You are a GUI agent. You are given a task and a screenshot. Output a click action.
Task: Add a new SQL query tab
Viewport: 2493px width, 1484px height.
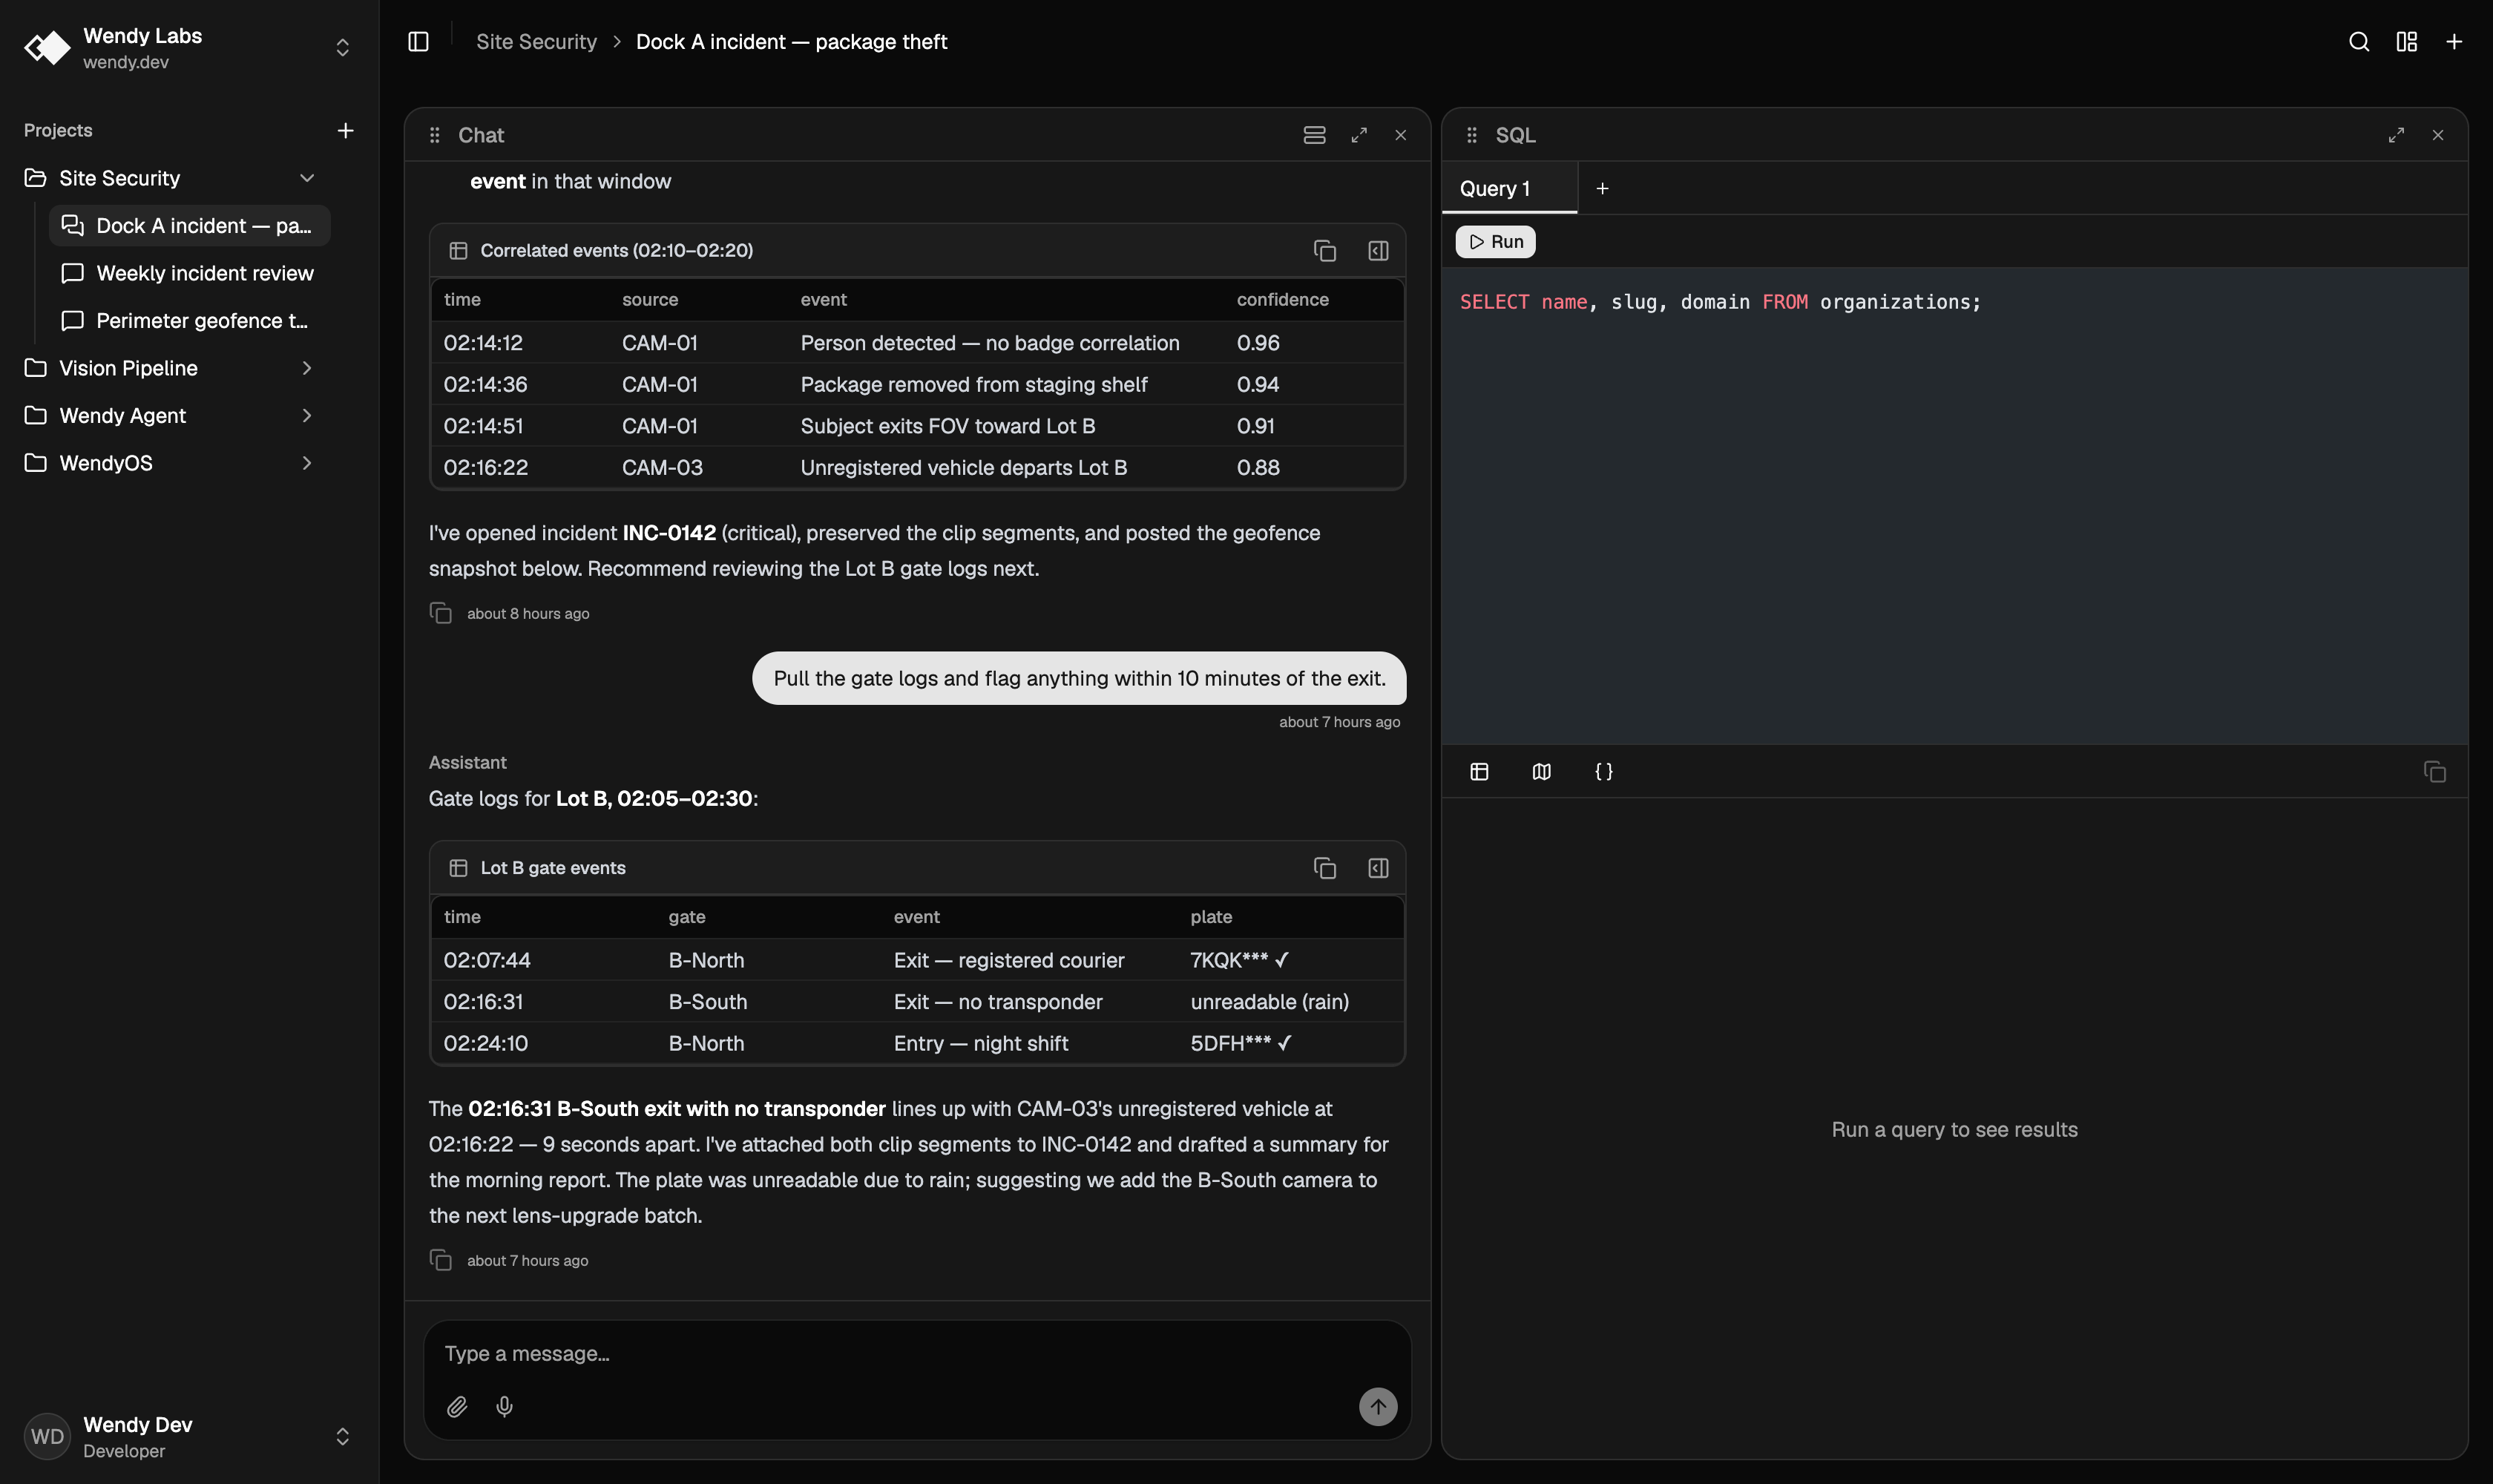click(x=1602, y=188)
